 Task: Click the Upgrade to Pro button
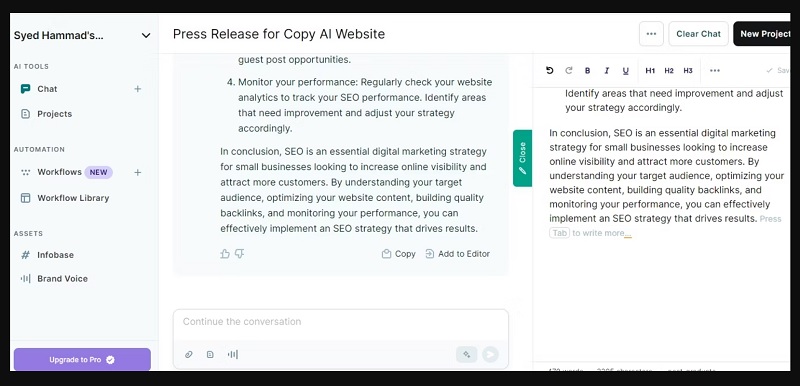pyautogui.click(x=82, y=359)
